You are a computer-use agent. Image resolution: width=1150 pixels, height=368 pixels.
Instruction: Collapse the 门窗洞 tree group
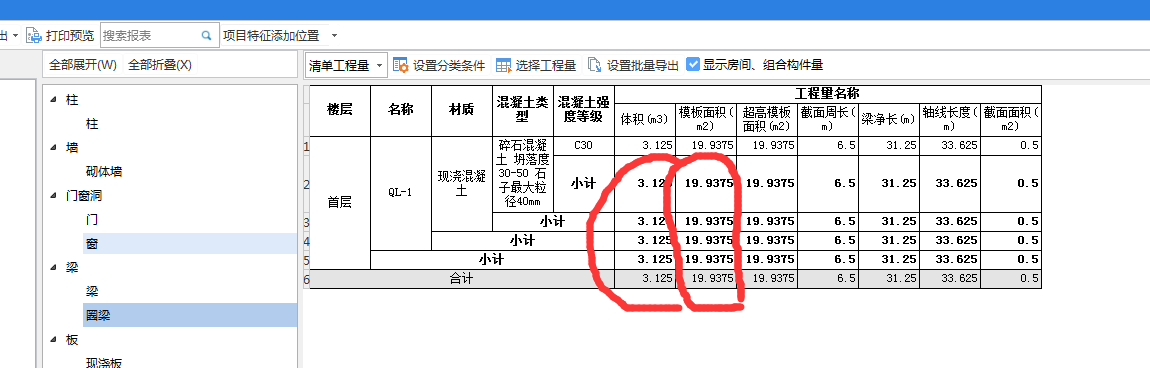point(54,195)
